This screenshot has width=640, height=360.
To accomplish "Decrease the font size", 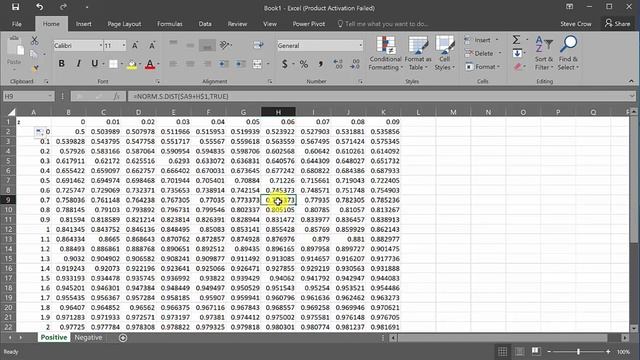I will tap(152, 45).
